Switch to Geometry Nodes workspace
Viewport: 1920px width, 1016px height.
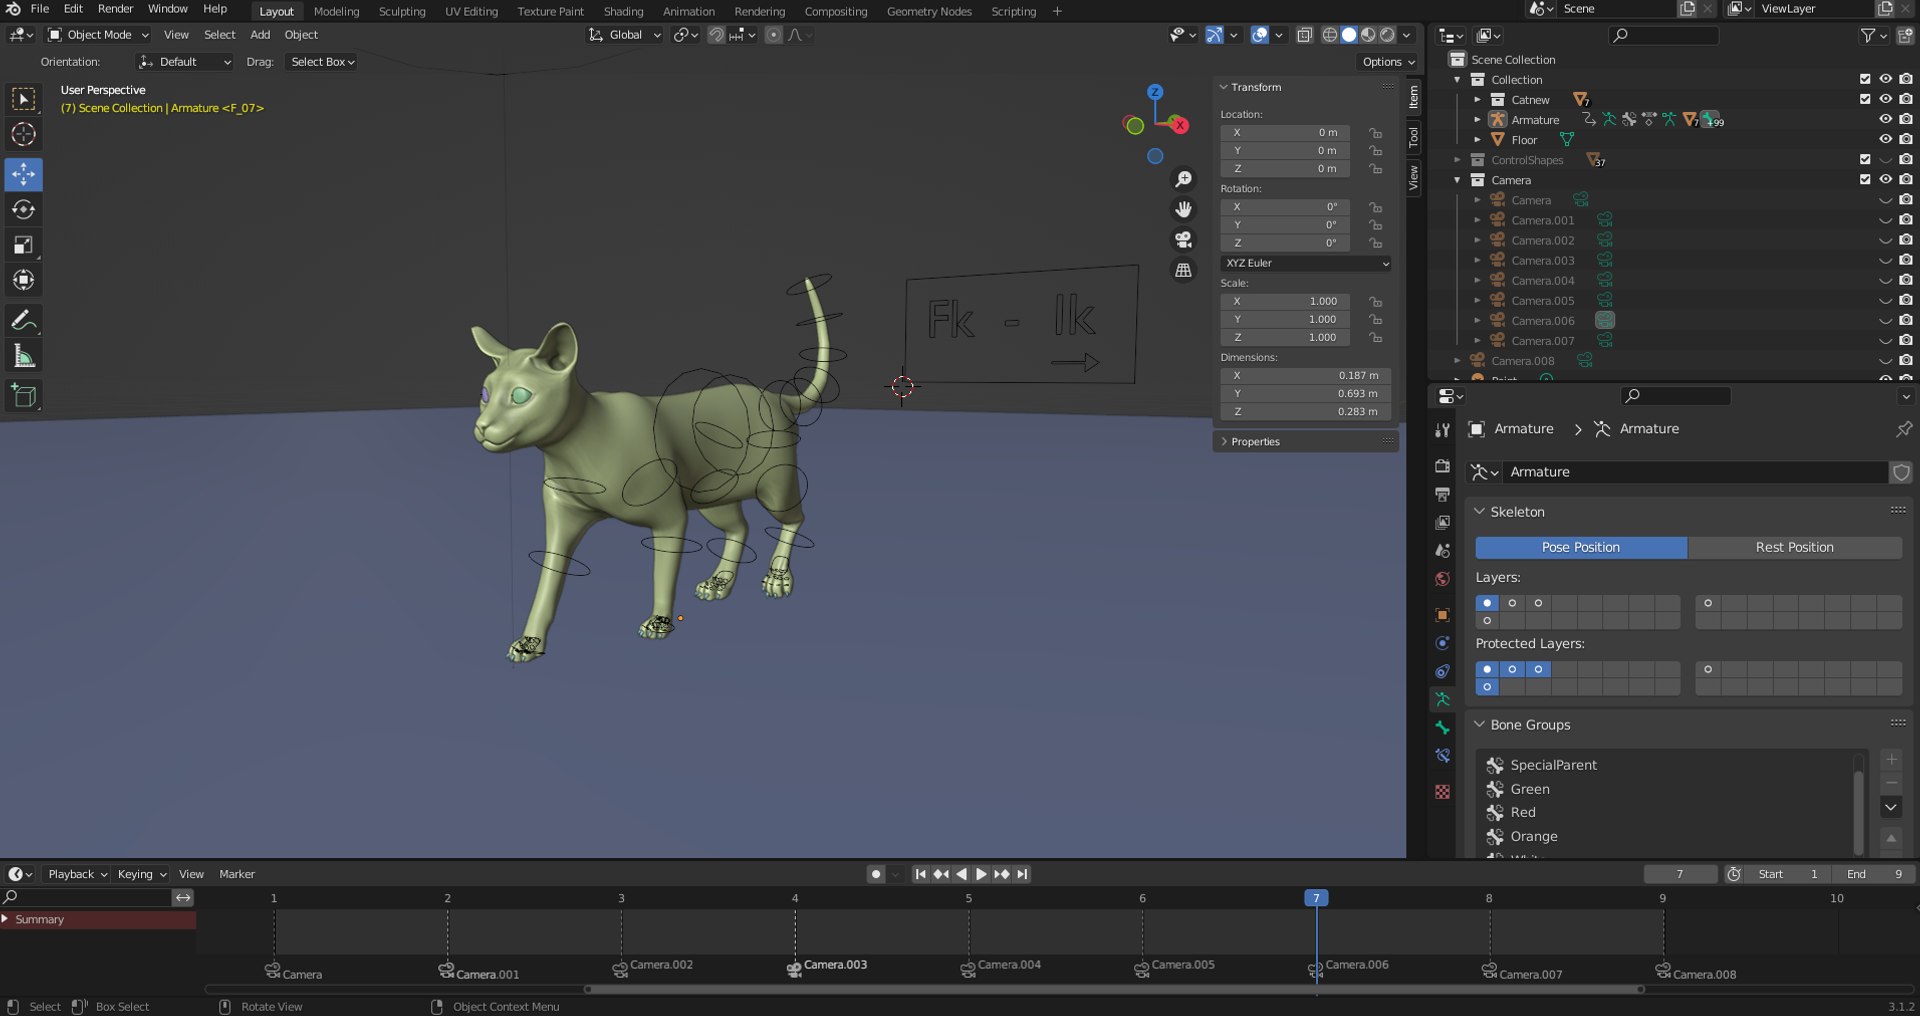point(929,12)
